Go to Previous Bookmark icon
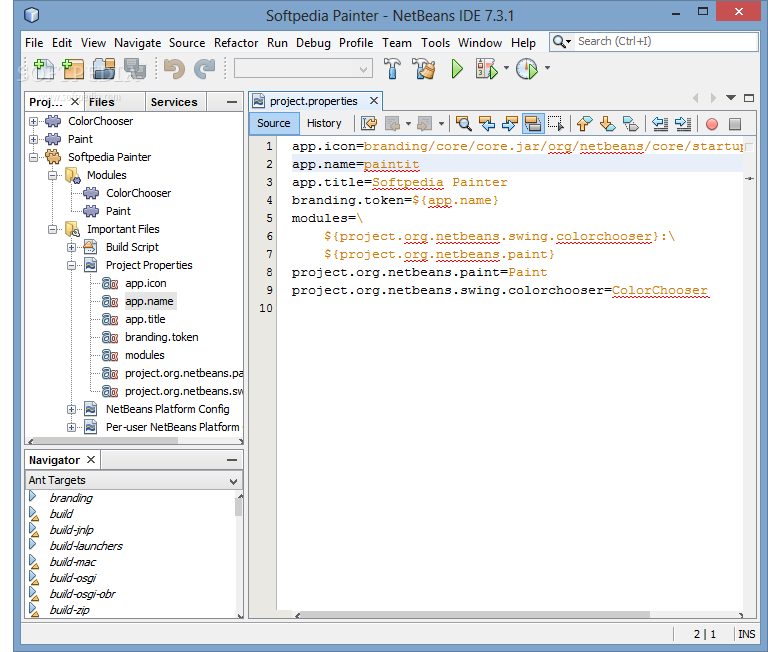The height and width of the screenshot is (652, 768). 584,123
